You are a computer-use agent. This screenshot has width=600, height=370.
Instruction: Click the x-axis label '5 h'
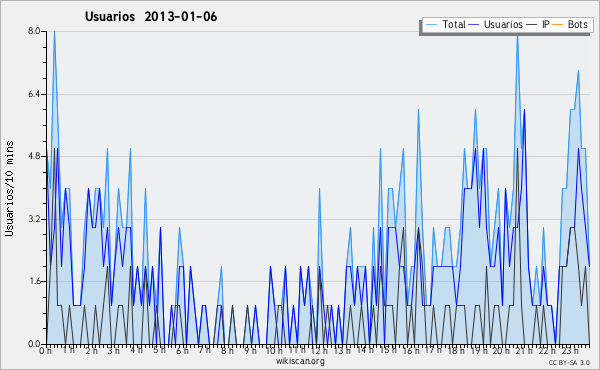159,350
